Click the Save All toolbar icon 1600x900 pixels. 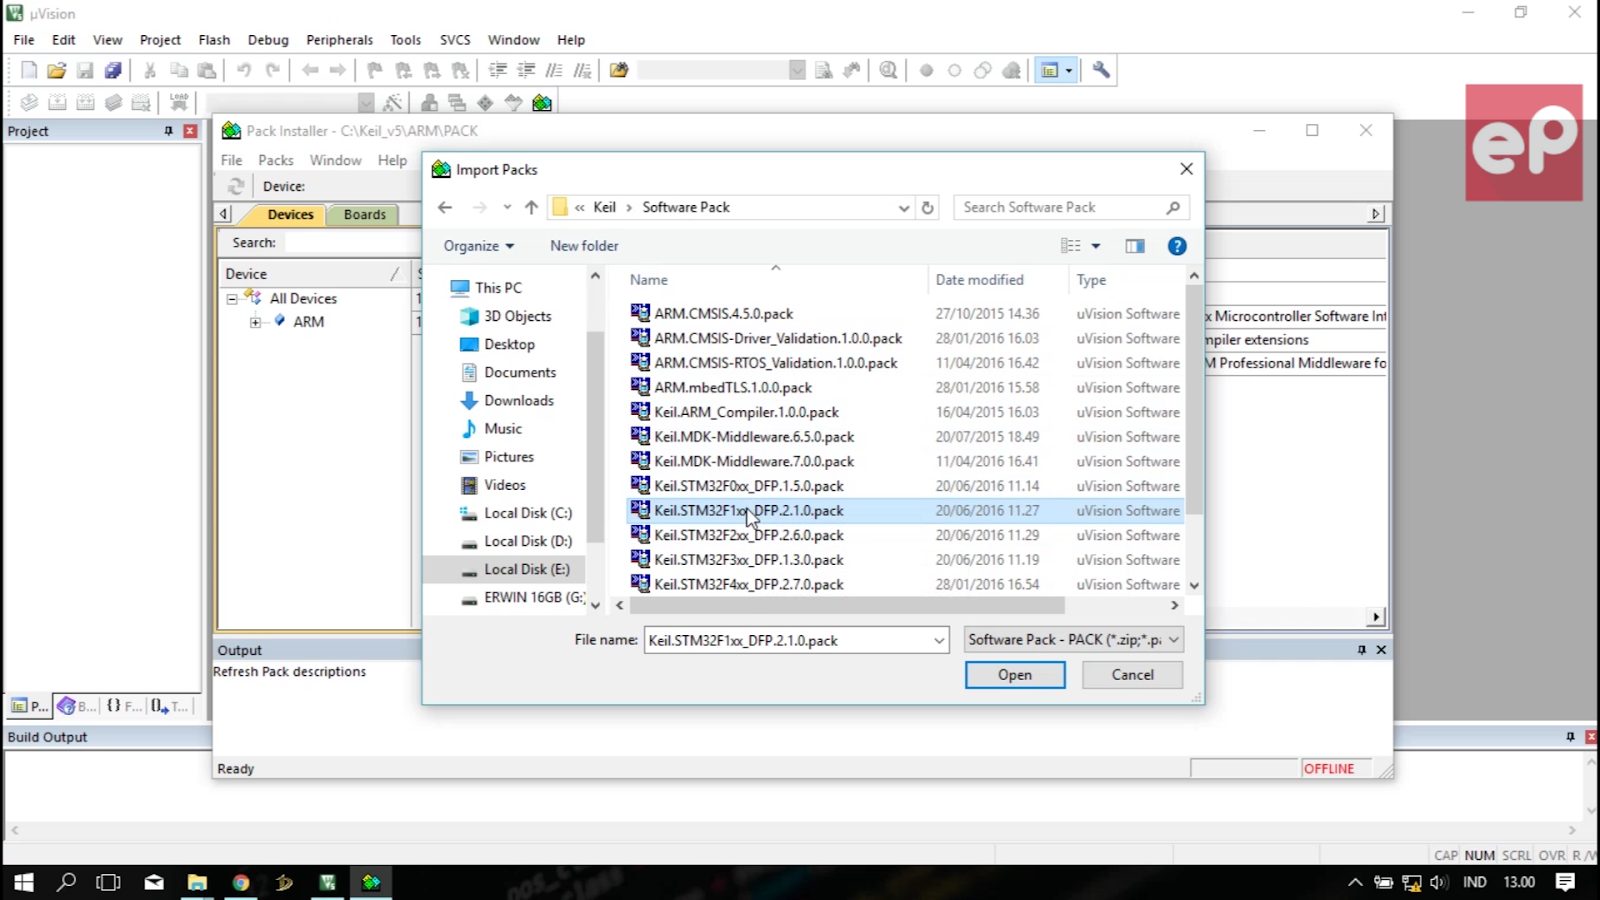point(113,70)
